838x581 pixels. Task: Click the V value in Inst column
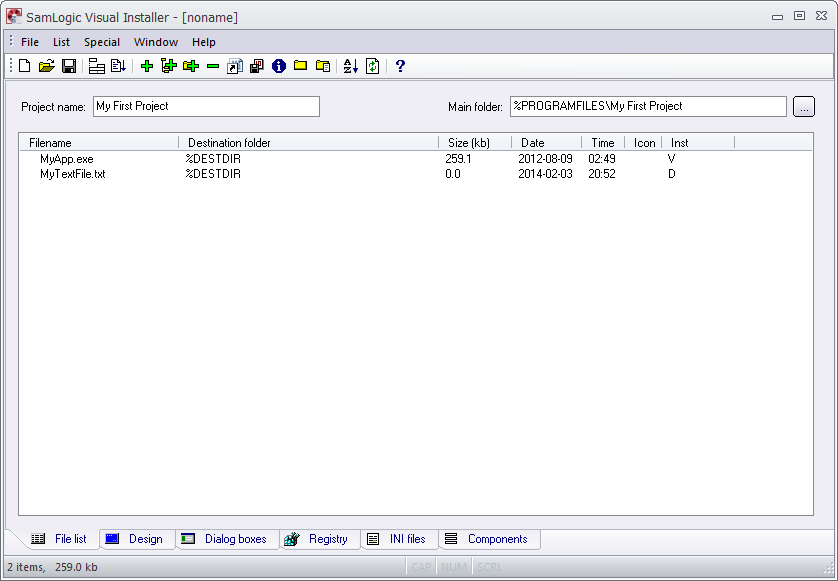[x=671, y=159]
